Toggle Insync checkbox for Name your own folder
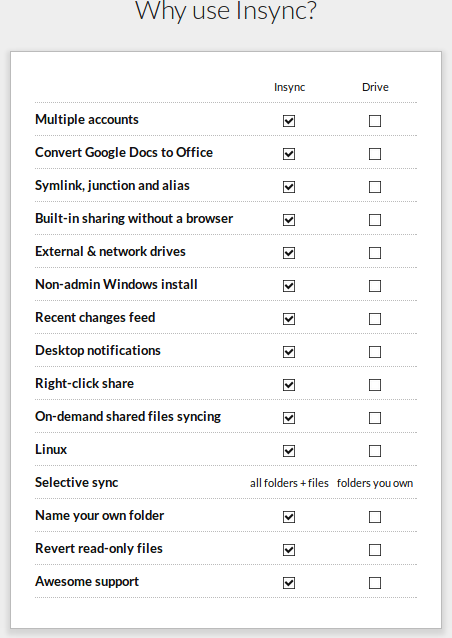 [289, 517]
